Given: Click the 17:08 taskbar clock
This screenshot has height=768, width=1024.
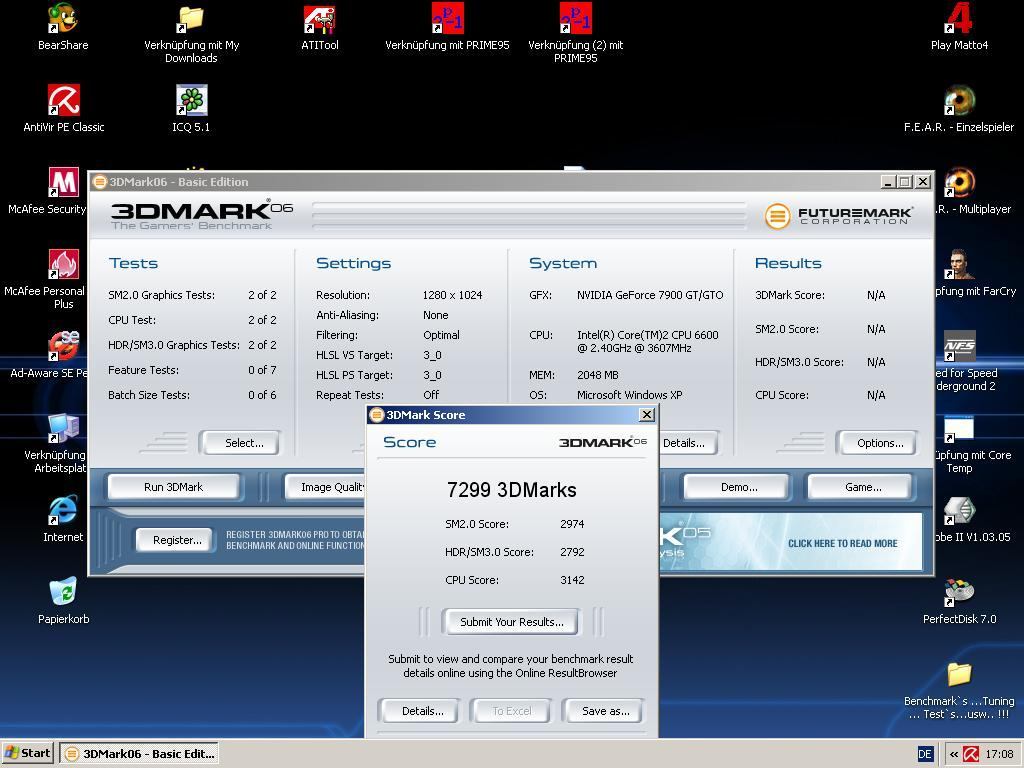Looking at the screenshot, I should [x=999, y=754].
